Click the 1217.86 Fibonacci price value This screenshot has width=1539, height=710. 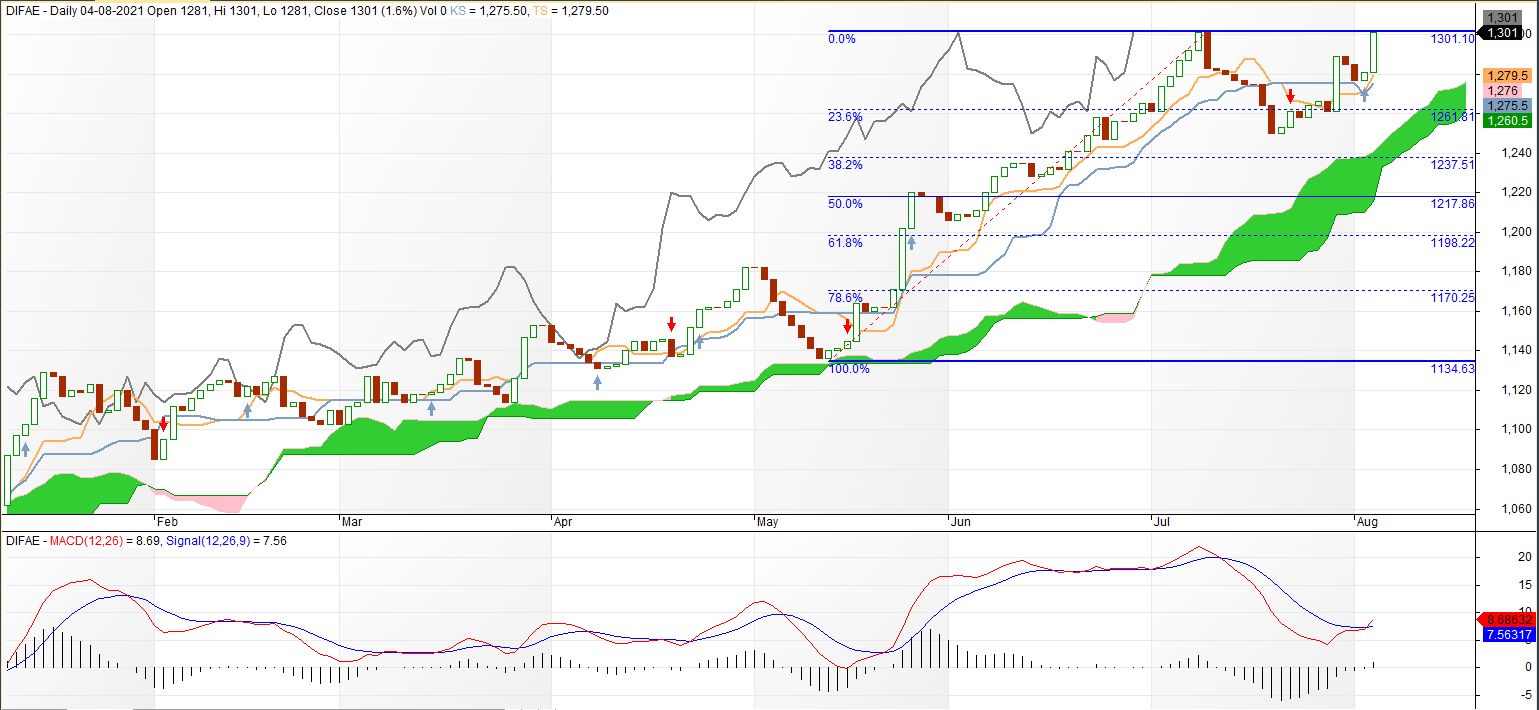(1453, 204)
